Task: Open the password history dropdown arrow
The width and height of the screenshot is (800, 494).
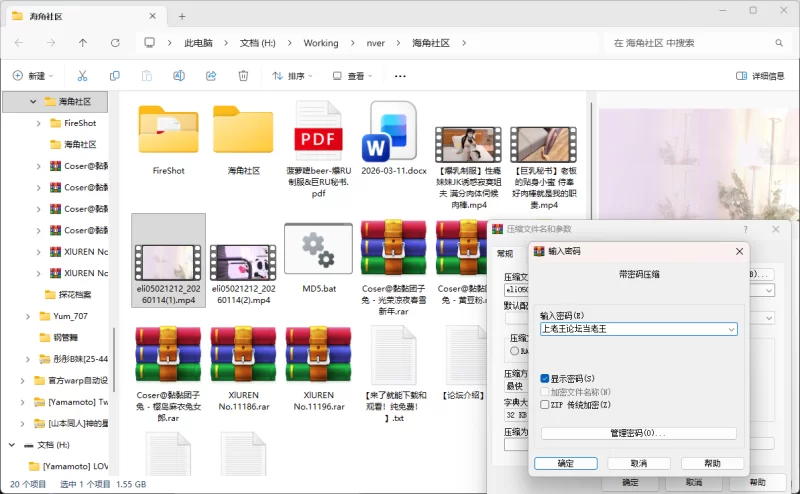Action: (731, 329)
